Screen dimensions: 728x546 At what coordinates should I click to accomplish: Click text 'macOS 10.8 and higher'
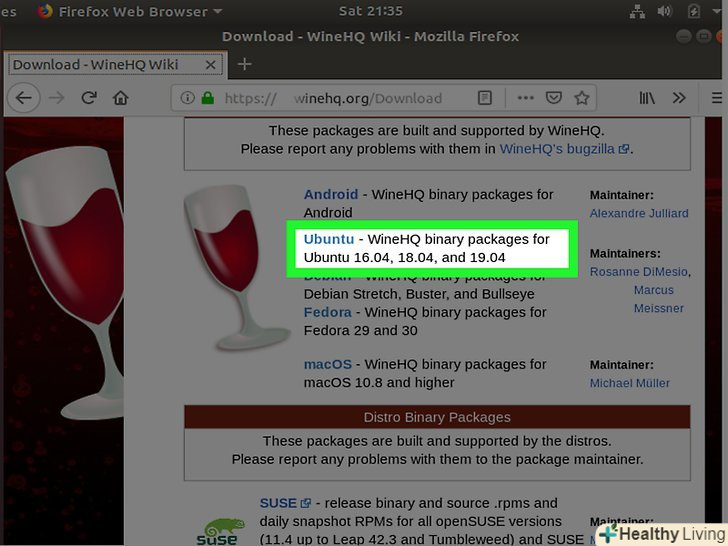(x=379, y=383)
